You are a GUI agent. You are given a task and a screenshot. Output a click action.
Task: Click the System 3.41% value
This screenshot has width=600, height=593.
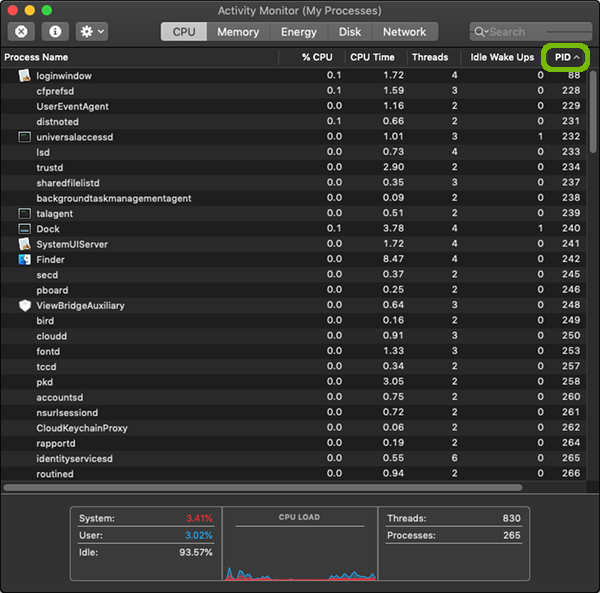pos(199,518)
